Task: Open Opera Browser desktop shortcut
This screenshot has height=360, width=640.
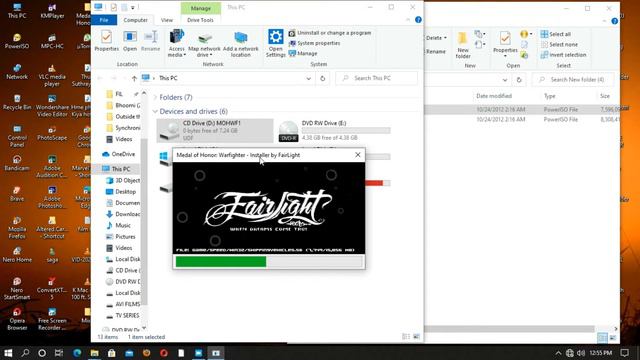Action: click(17, 319)
